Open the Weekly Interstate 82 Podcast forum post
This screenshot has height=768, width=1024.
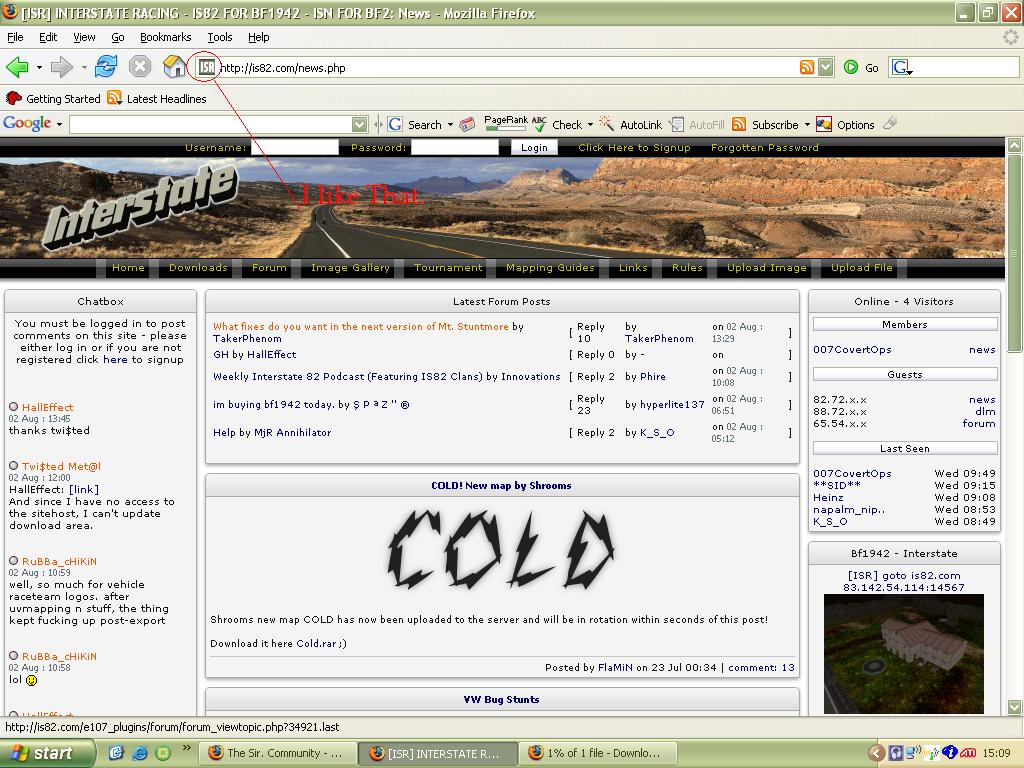click(348, 376)
